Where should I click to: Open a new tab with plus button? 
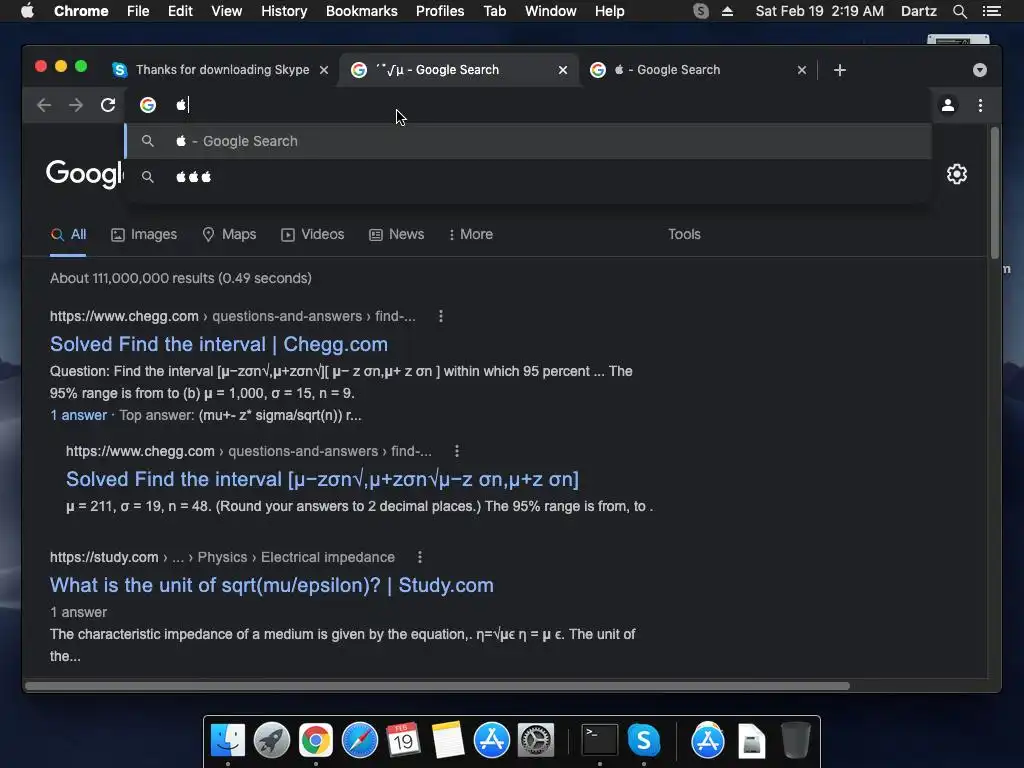coord(840,70)
